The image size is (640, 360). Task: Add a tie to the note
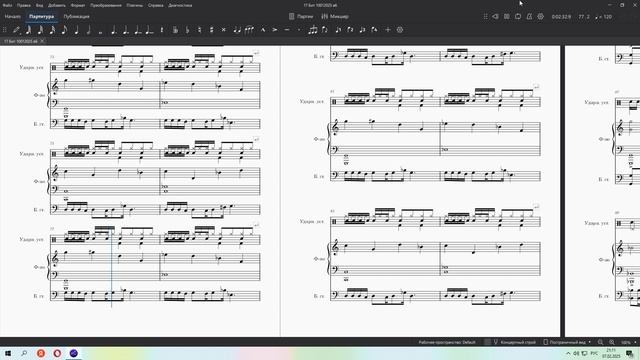237,30
